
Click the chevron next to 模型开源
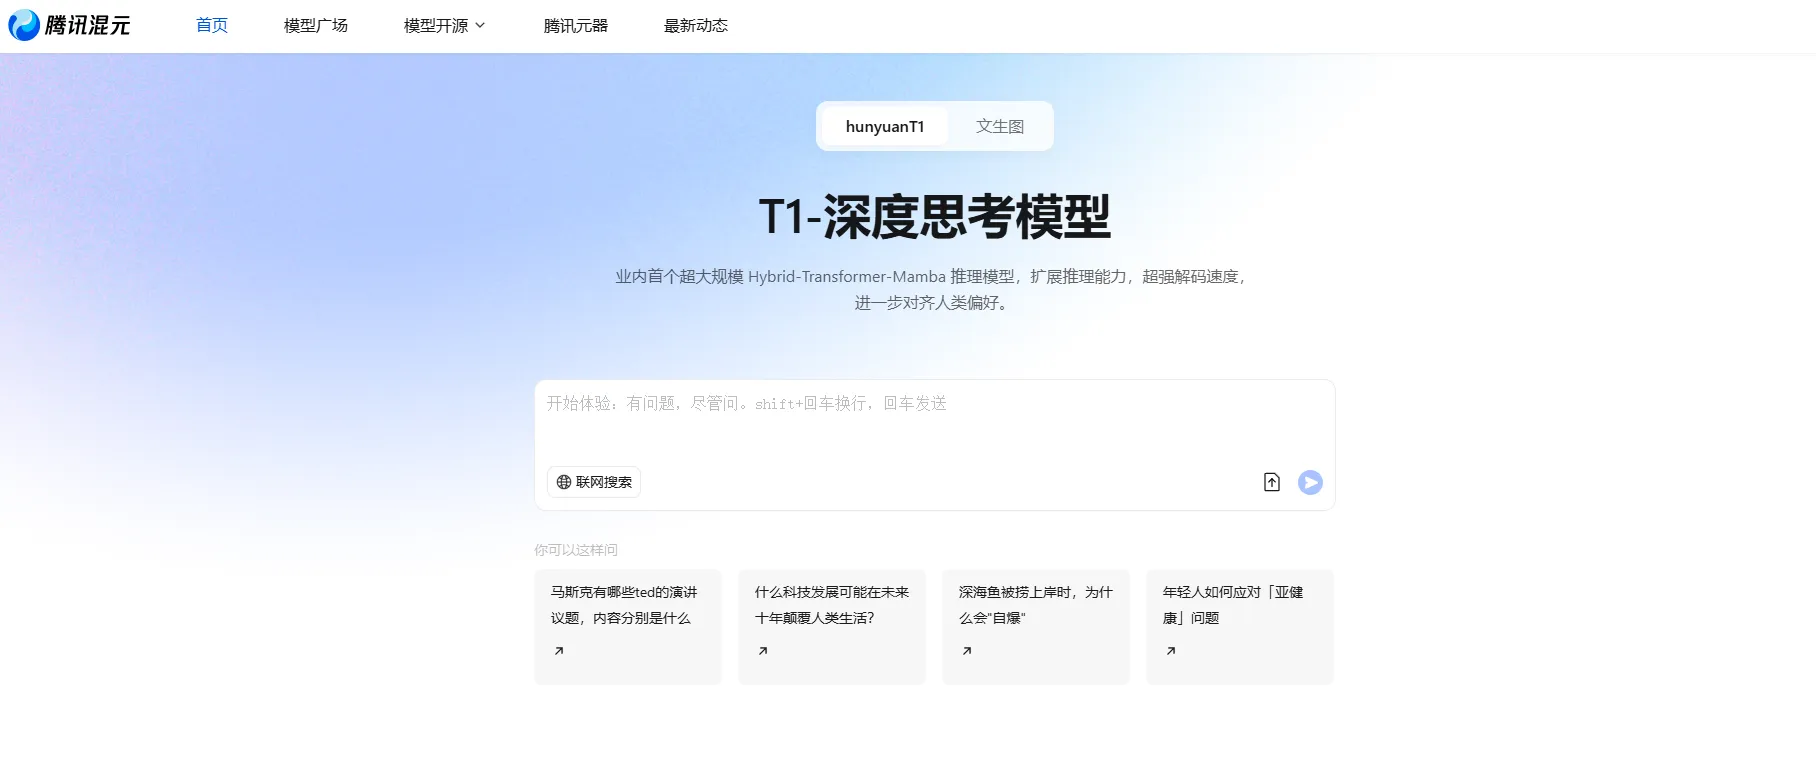click(x=480, y=26)
